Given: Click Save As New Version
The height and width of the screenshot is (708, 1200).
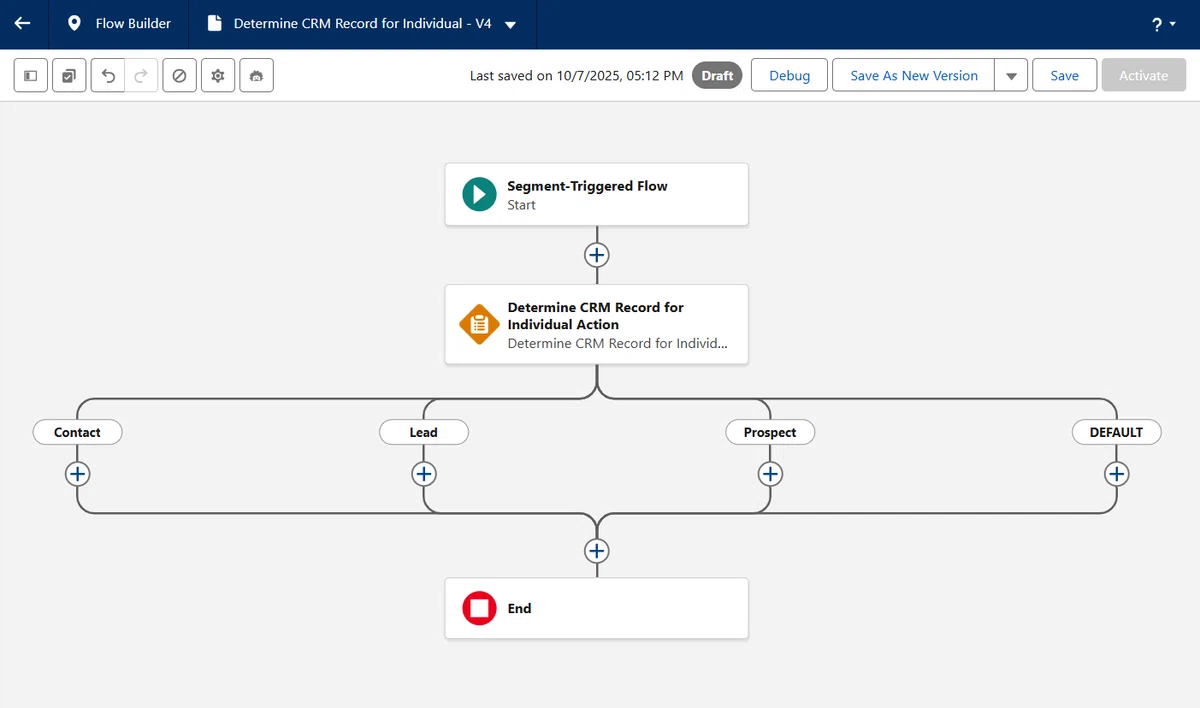Looking at the screenshot, I should (x=914, y=76).
